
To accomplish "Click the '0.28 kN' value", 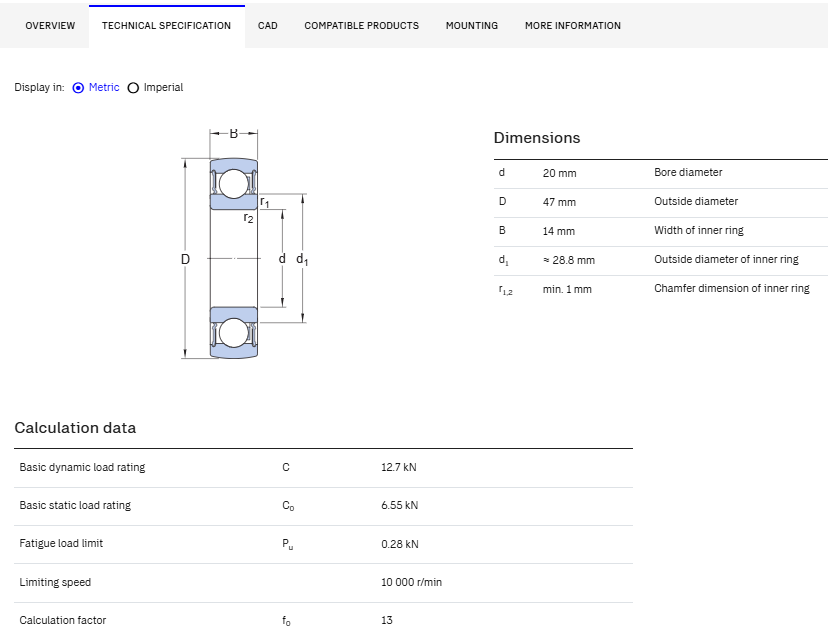I will click(x=400, y=544).
